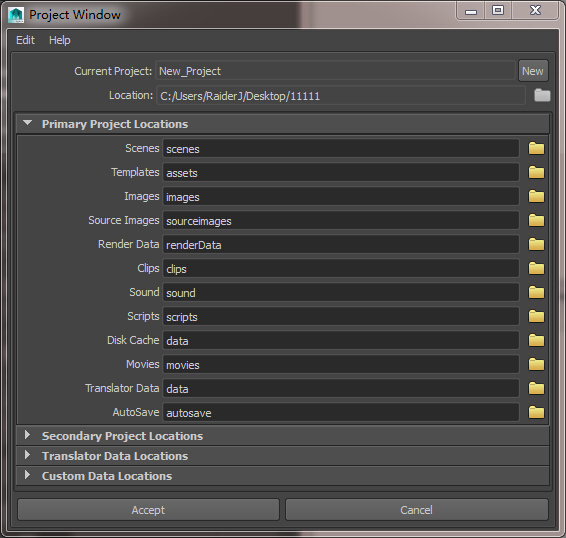This screenshot has height=538, width=566.
Task: Browse folder for Clips location
Action: tap(536, 268)
